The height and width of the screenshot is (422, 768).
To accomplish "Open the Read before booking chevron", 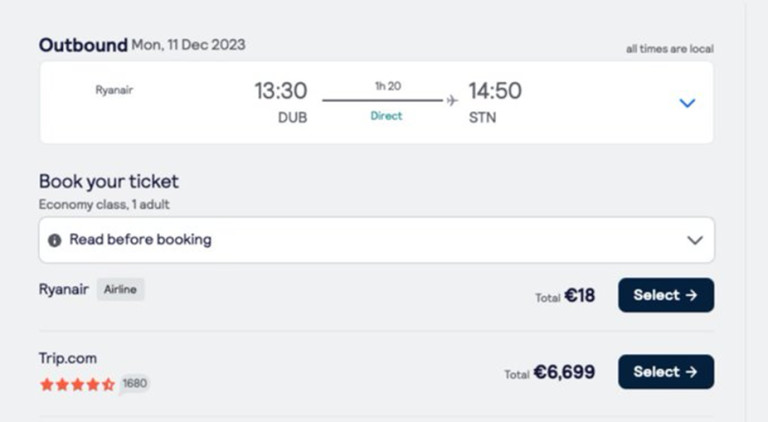I will click(x=695, y=240).
